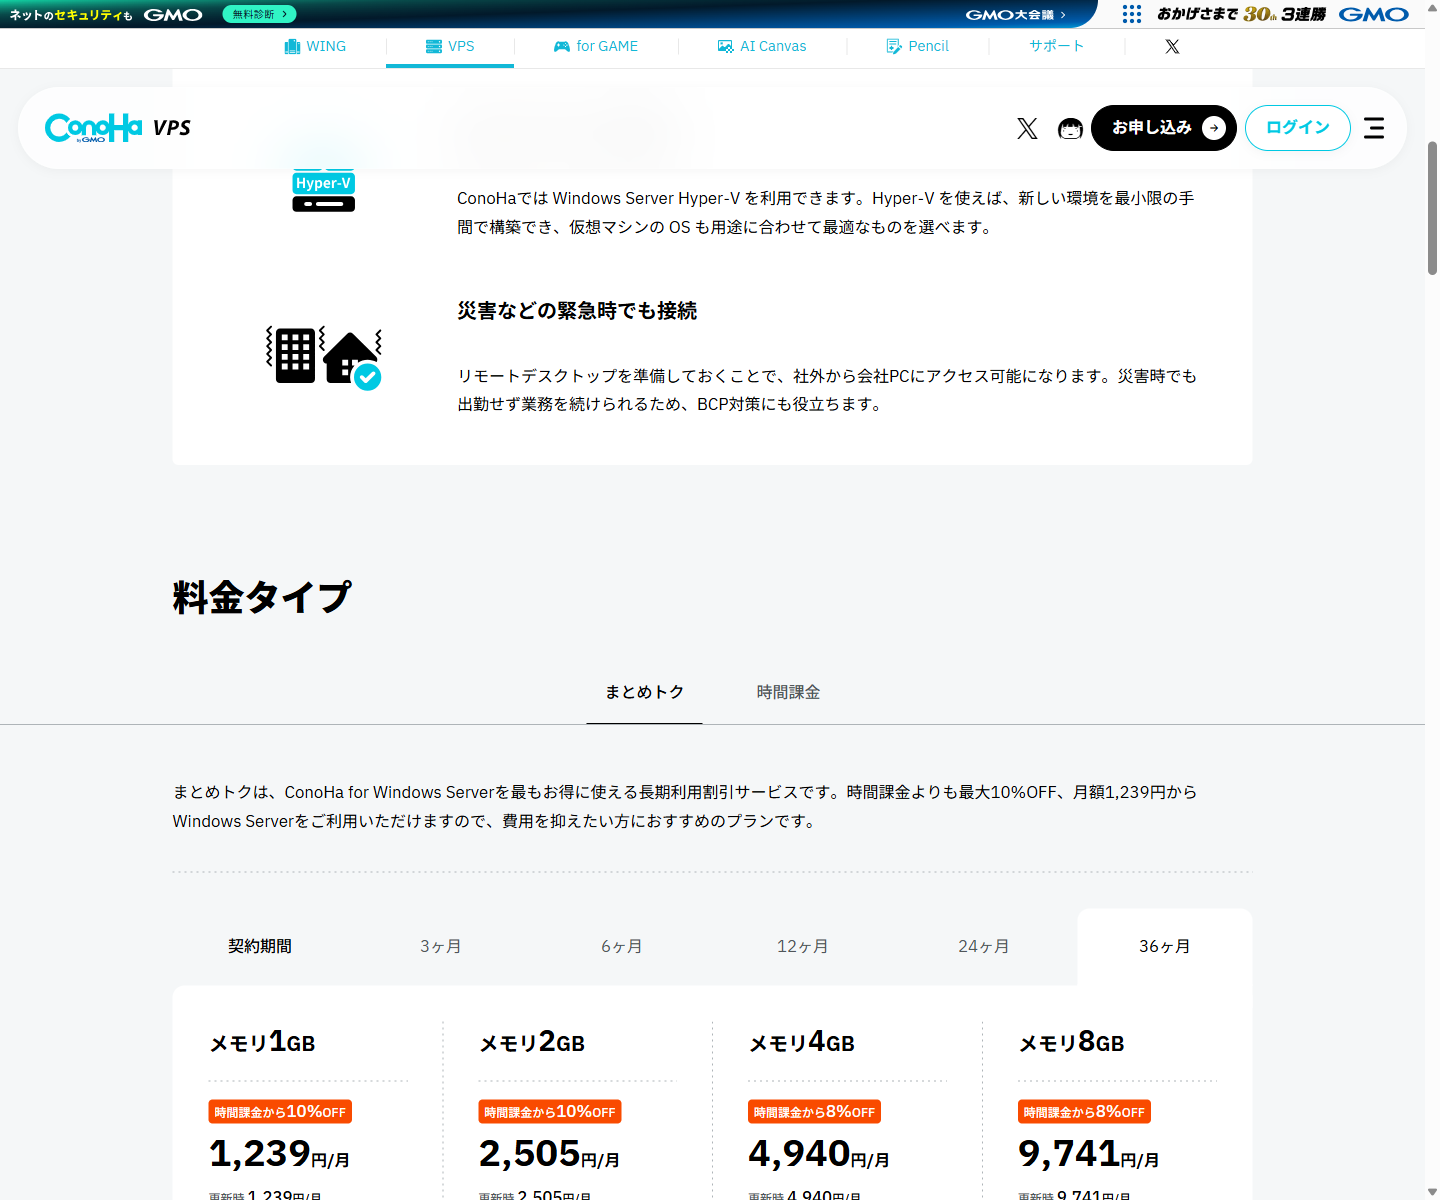Click the 9,741円/月 price

click(x=1089, y=1154)
